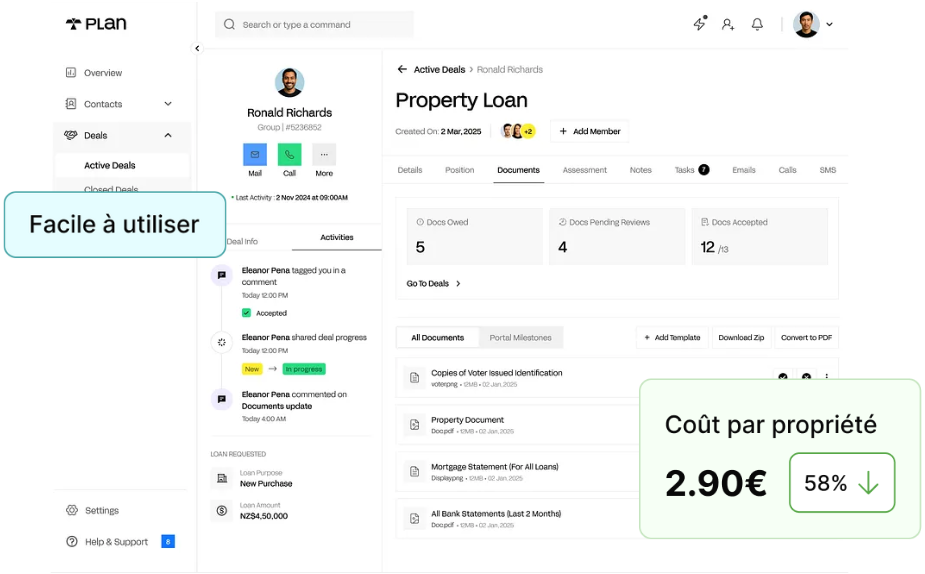The width and height of the screenshot is (925, 574).
Task: Open the user profile dropdown arrow
Action: pyautogui.click(x=830, y=25)
